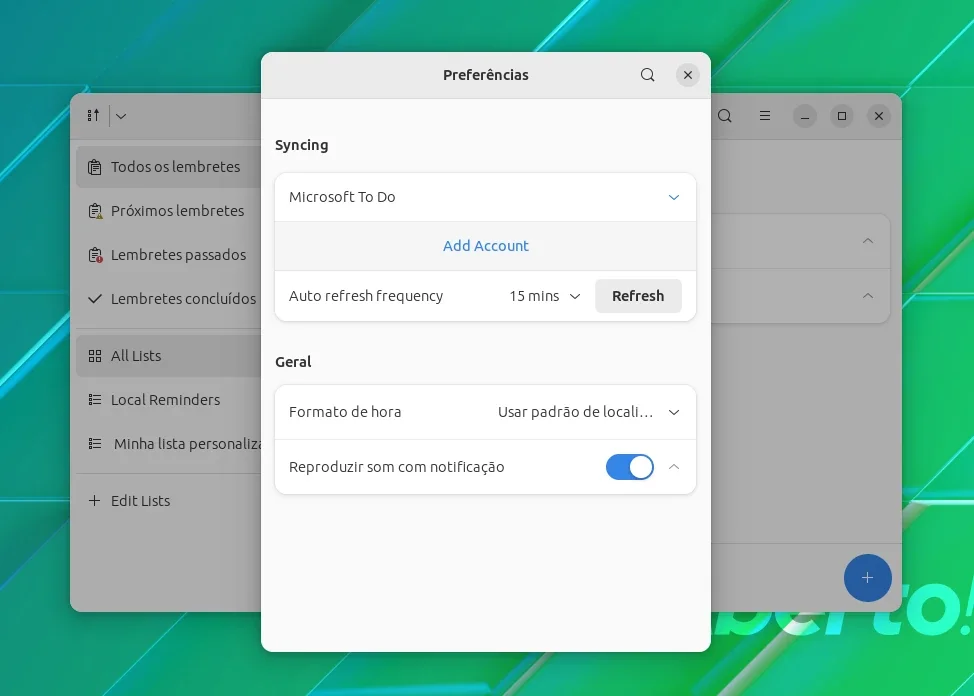Close the Preferências dialog
The image size is (974, 696).
[x=688, y=75]
